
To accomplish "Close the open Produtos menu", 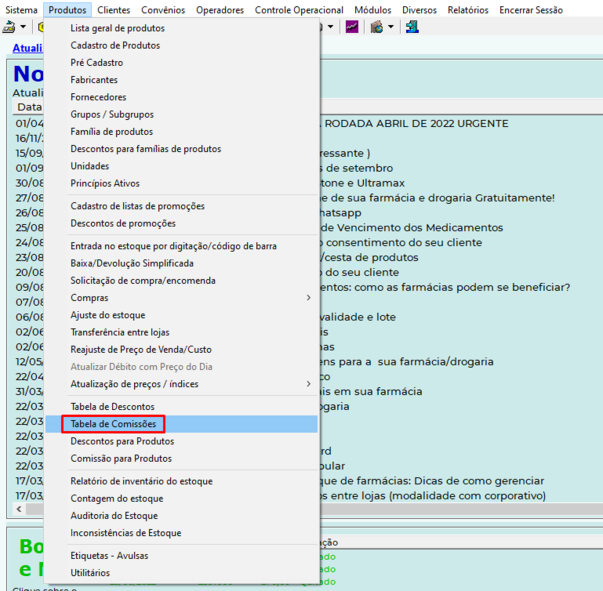I will 67,10.
